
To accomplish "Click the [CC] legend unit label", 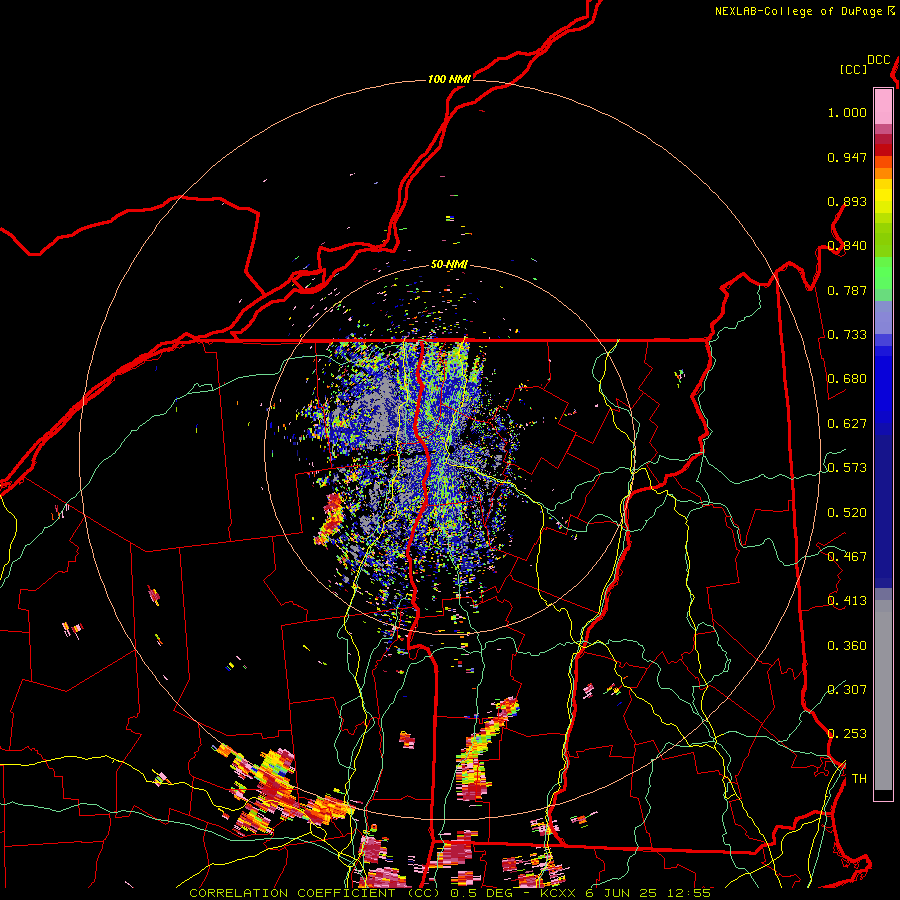I will point(853,69).
